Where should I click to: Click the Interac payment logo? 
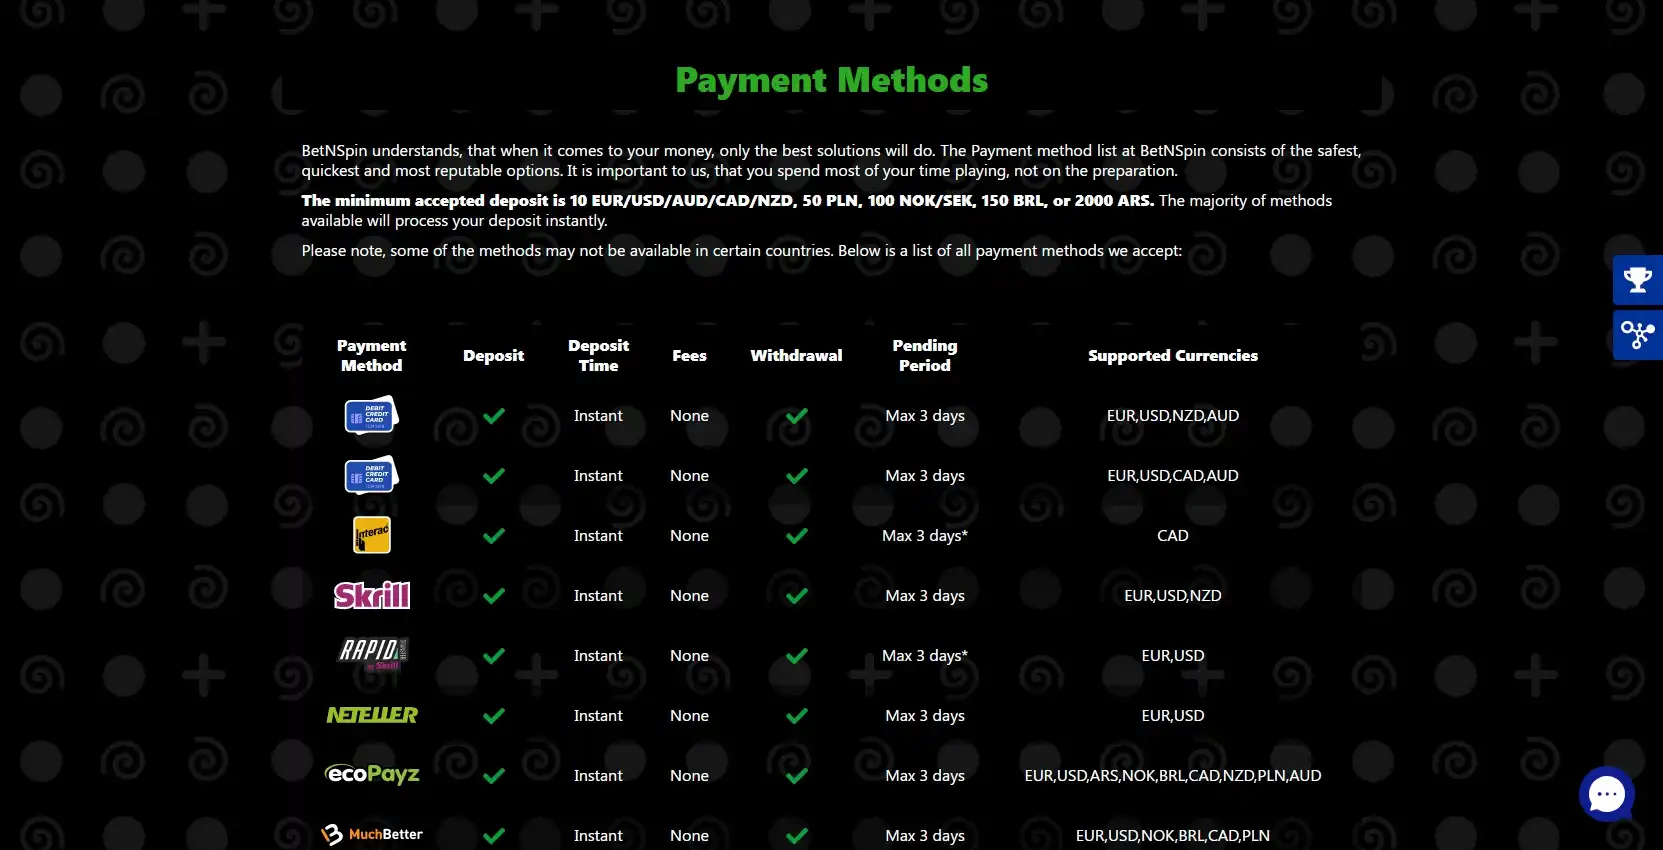(372, 535)
